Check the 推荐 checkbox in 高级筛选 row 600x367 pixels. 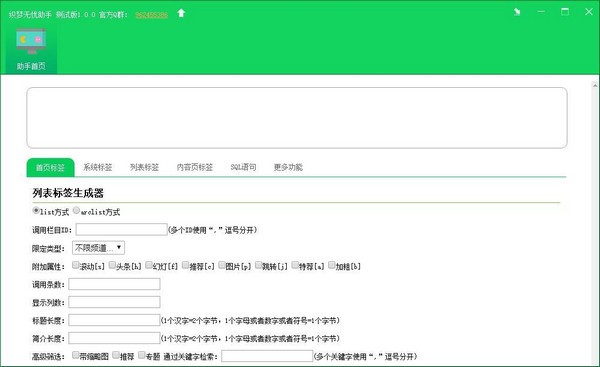point(116,355)
